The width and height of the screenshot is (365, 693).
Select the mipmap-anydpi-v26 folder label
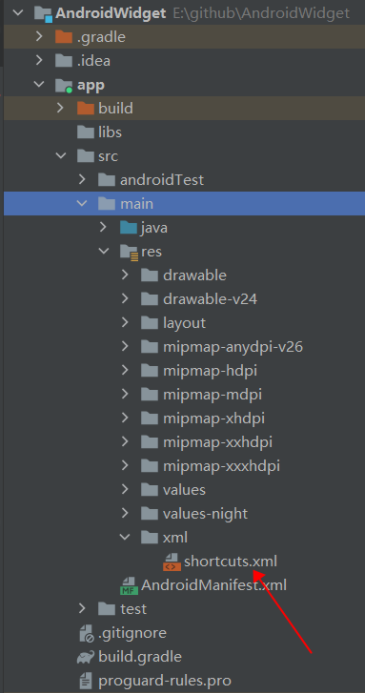click(233, 347)
